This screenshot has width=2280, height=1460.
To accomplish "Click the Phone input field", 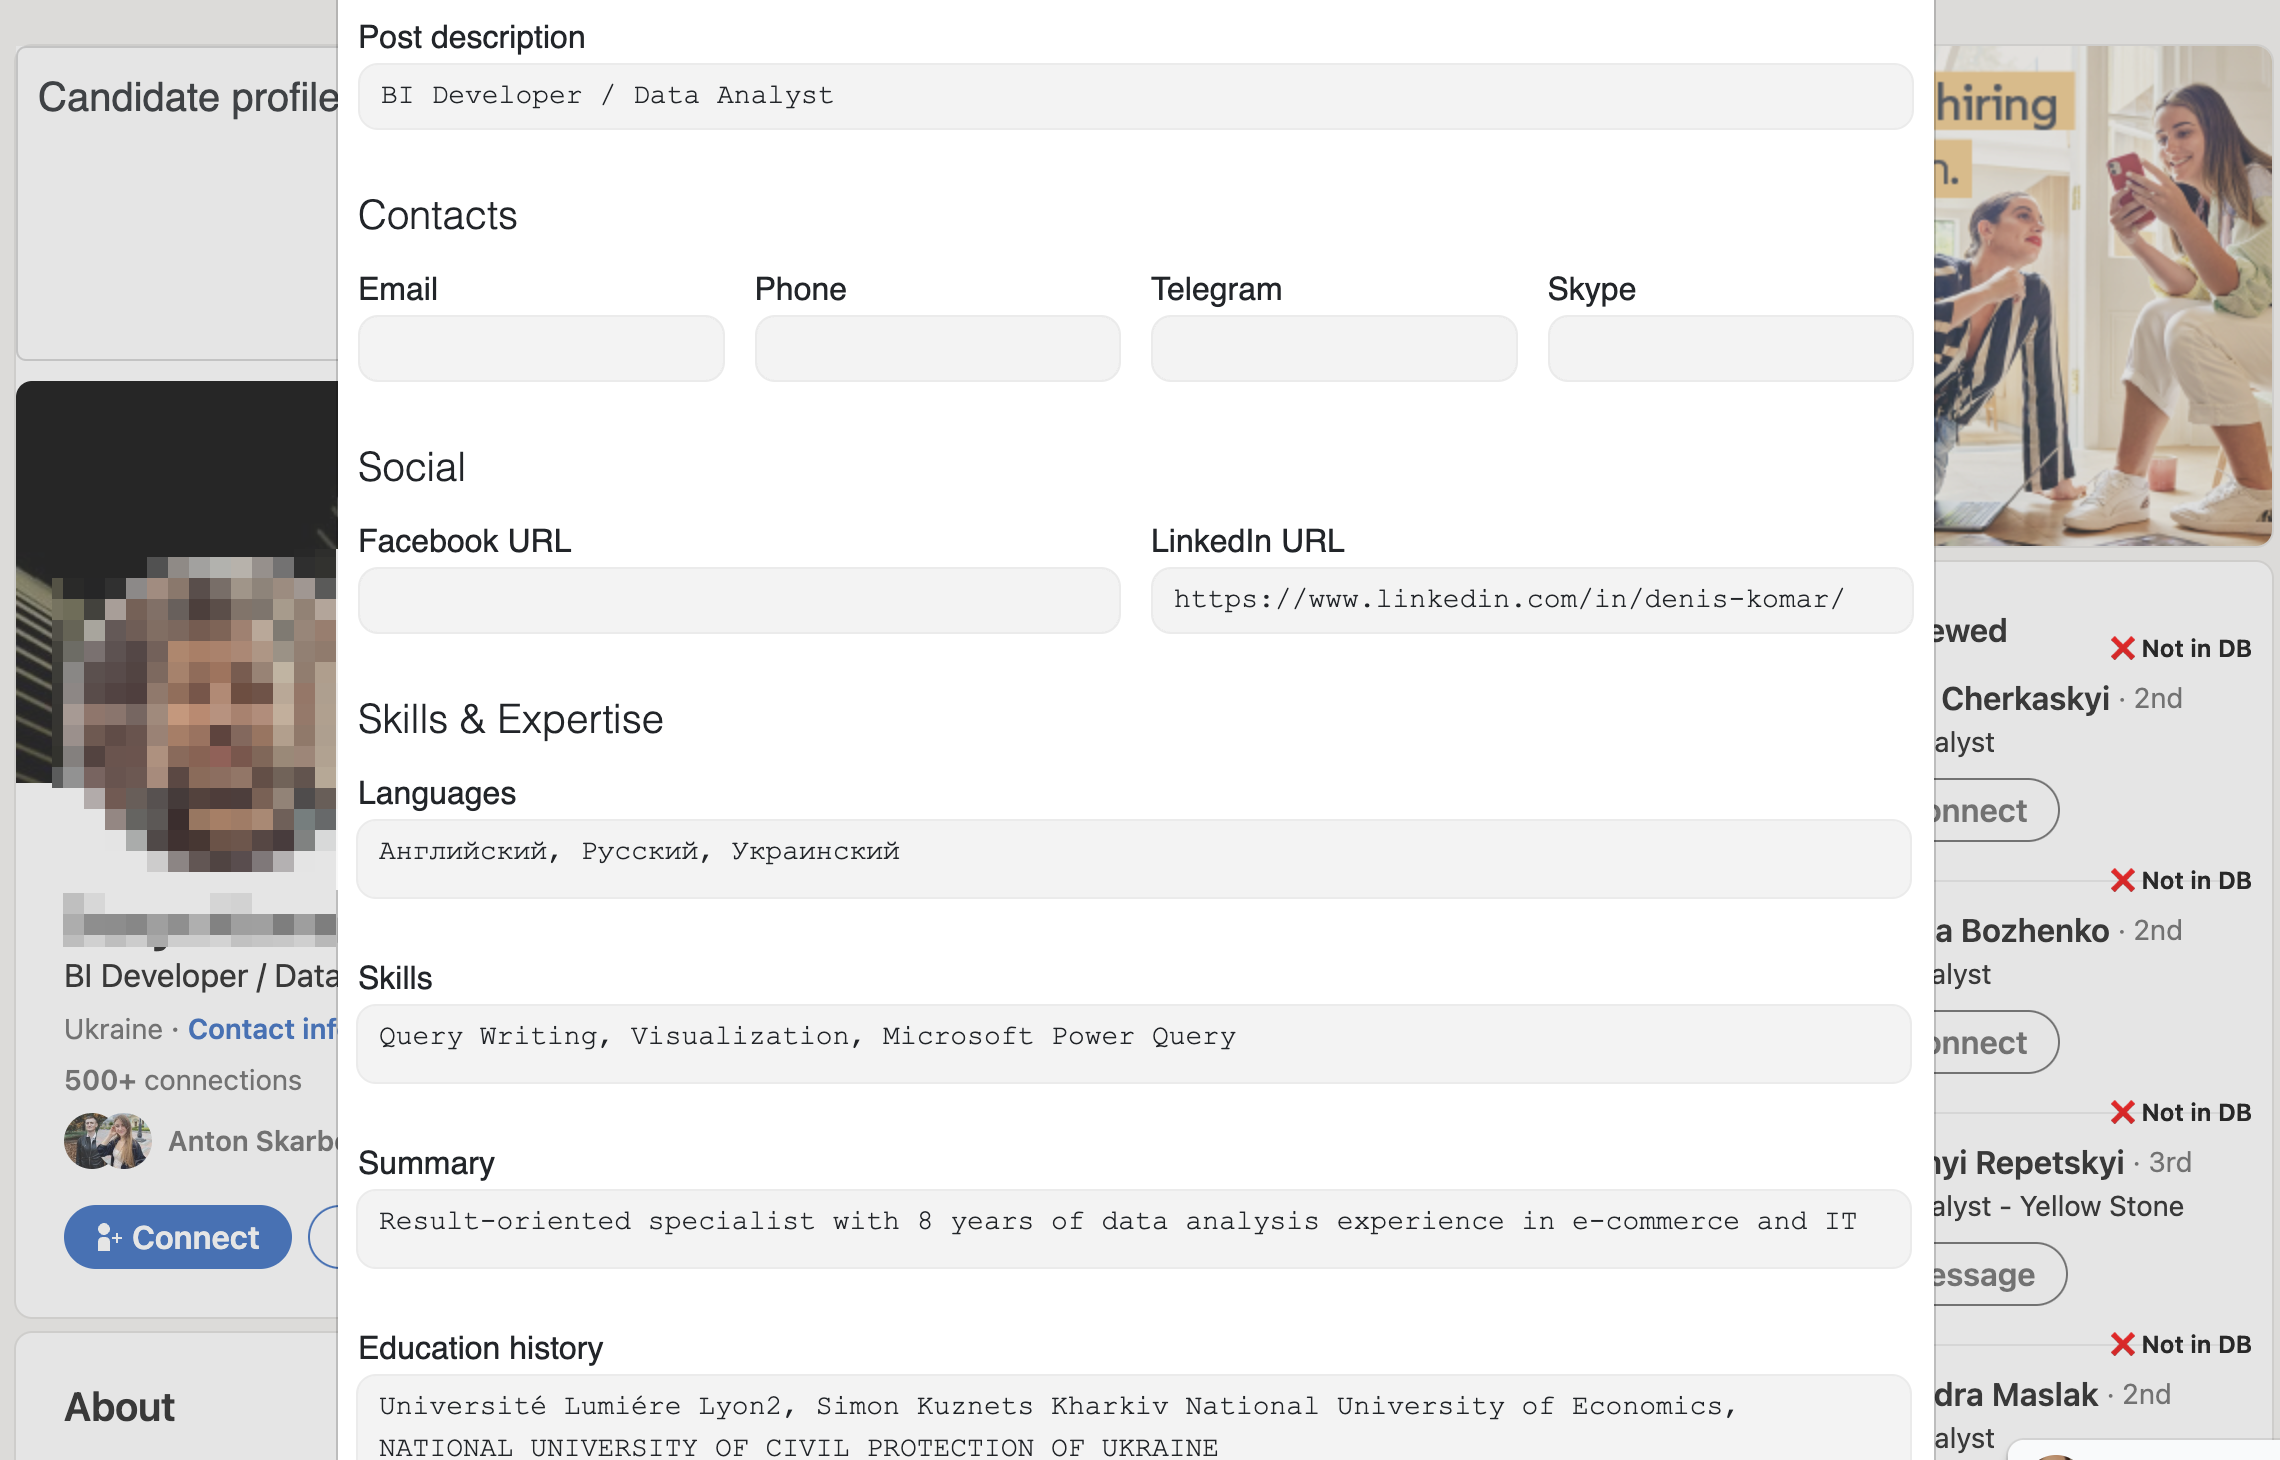I will point(937,348).
